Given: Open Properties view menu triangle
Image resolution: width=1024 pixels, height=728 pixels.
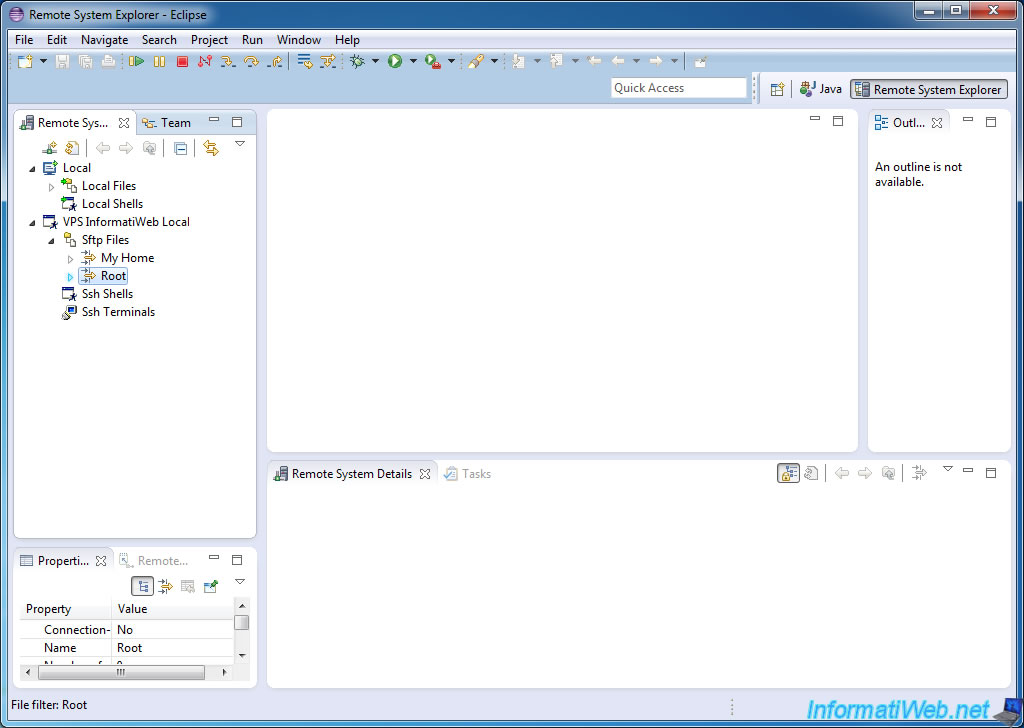Looking at the screenshot, I should tap(240, 582).
